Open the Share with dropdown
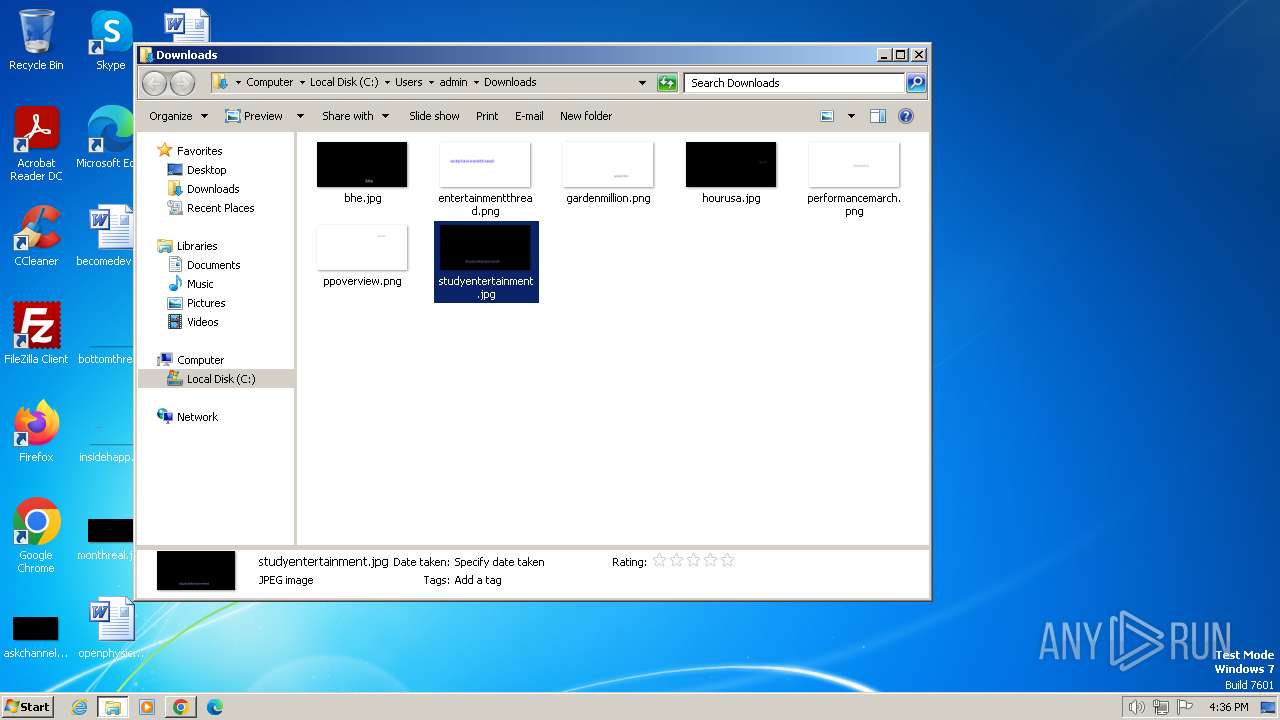The image size is (1280, 720). (x=355, y=116)
